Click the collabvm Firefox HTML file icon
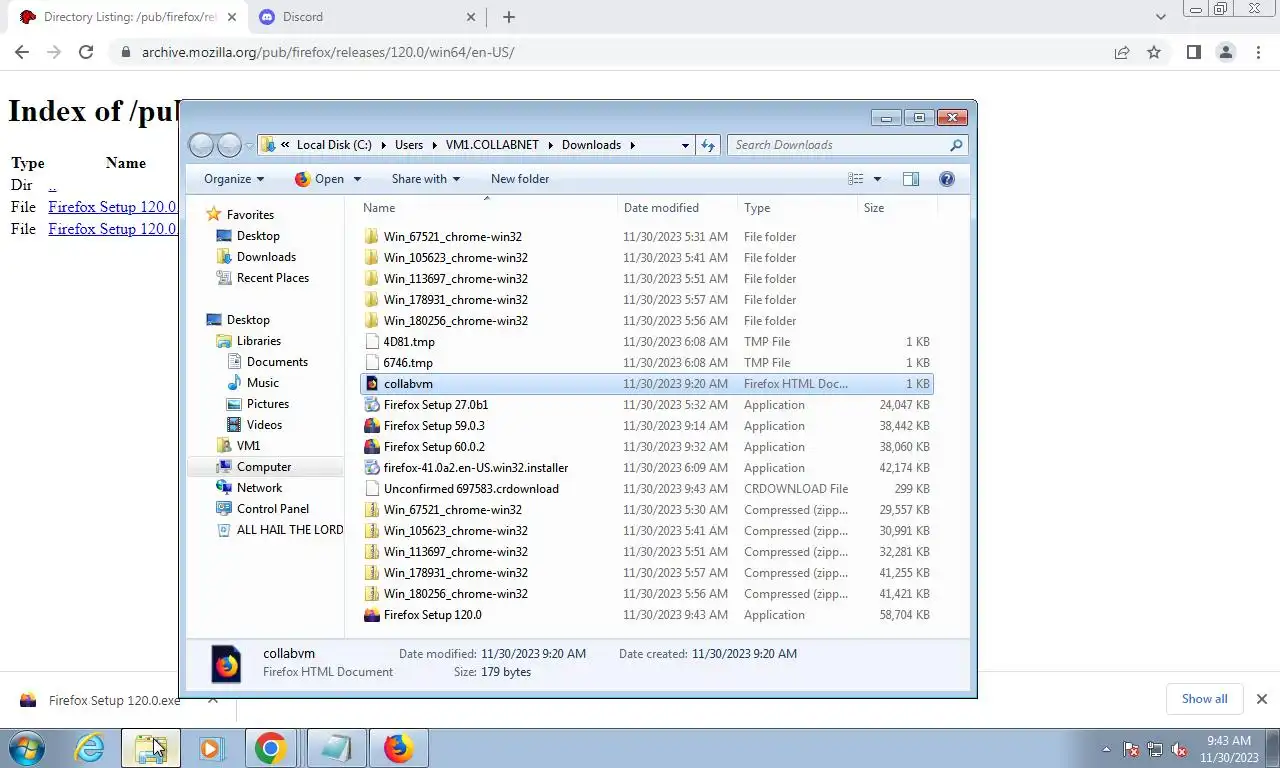1280x768 pixels. 372,384
